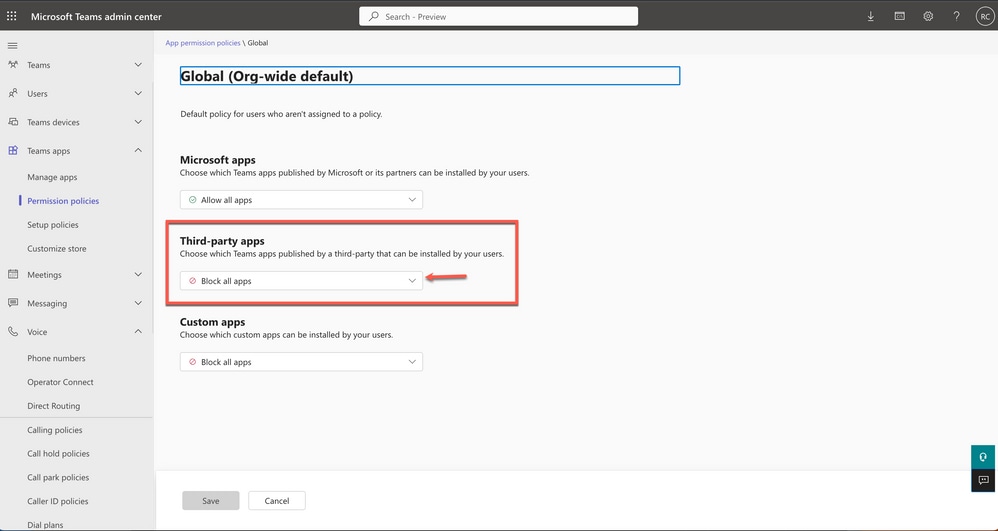The width and height of the screenshot is (998, 531).
Task: Collapse navigation with hamburger menu icon
Action: coord(12,46)
